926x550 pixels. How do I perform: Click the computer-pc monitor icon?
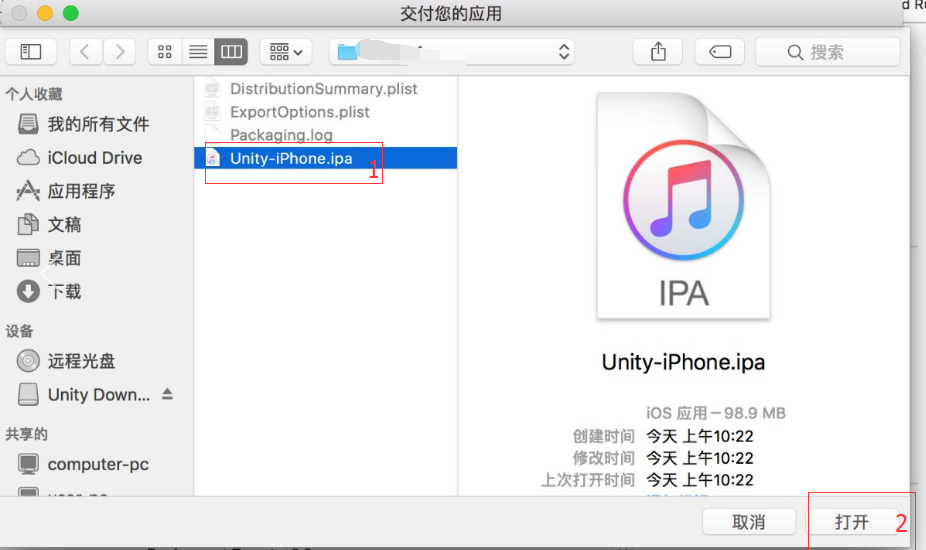28,464
